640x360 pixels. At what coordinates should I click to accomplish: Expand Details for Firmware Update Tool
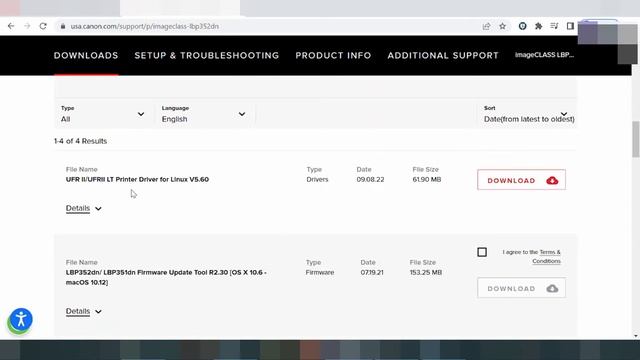pyautogui.click(x=84, y=311)
